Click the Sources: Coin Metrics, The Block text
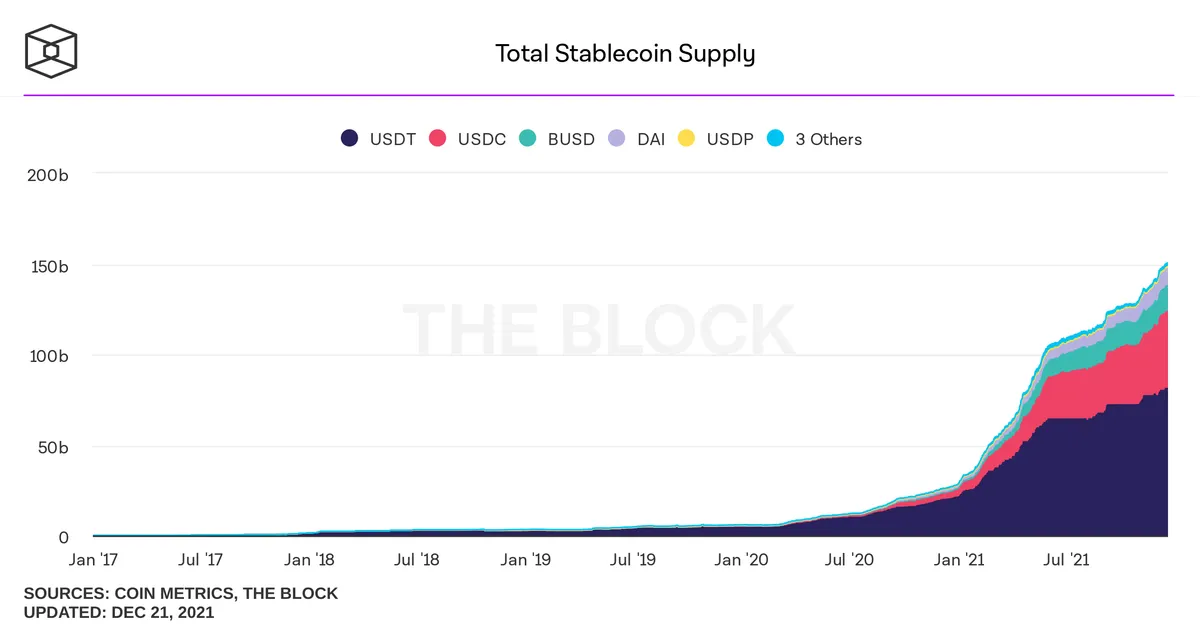 pyautogui.click(x=181, y=594)
